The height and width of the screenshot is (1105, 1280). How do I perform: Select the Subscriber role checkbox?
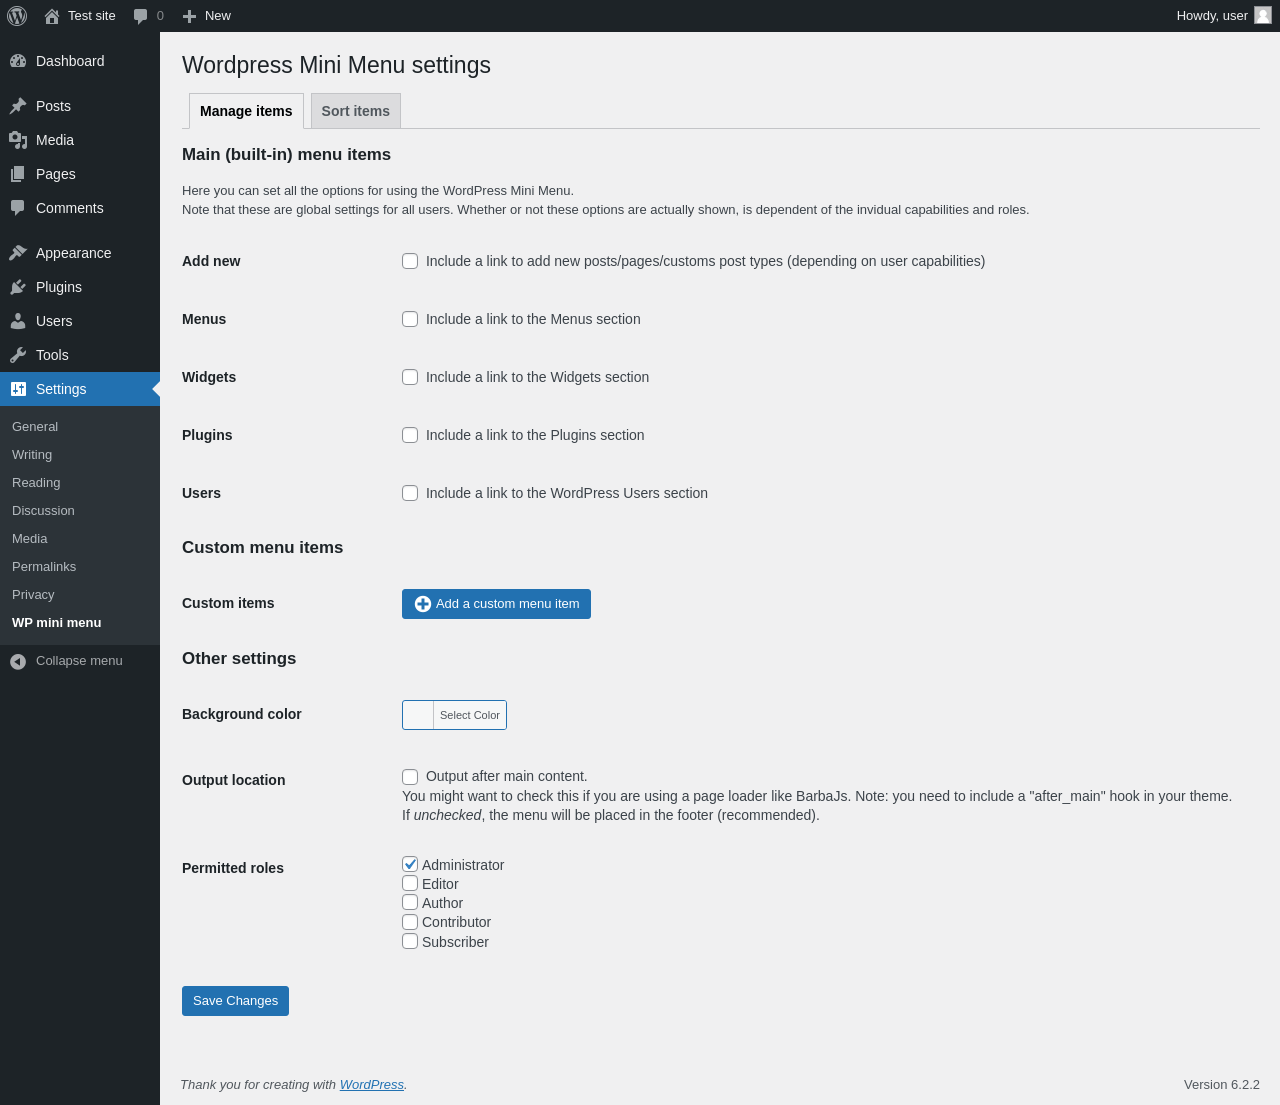tap(410, 941)
